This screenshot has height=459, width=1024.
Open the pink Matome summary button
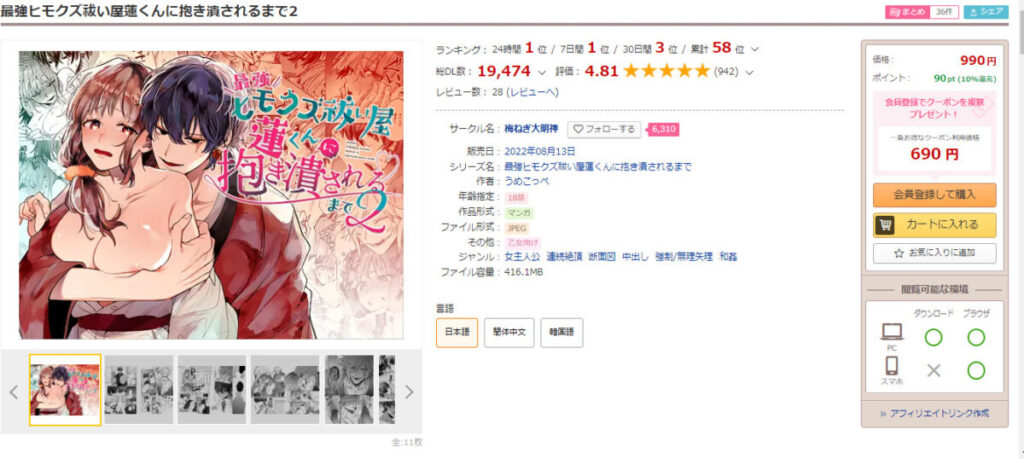tap(907, 12)
